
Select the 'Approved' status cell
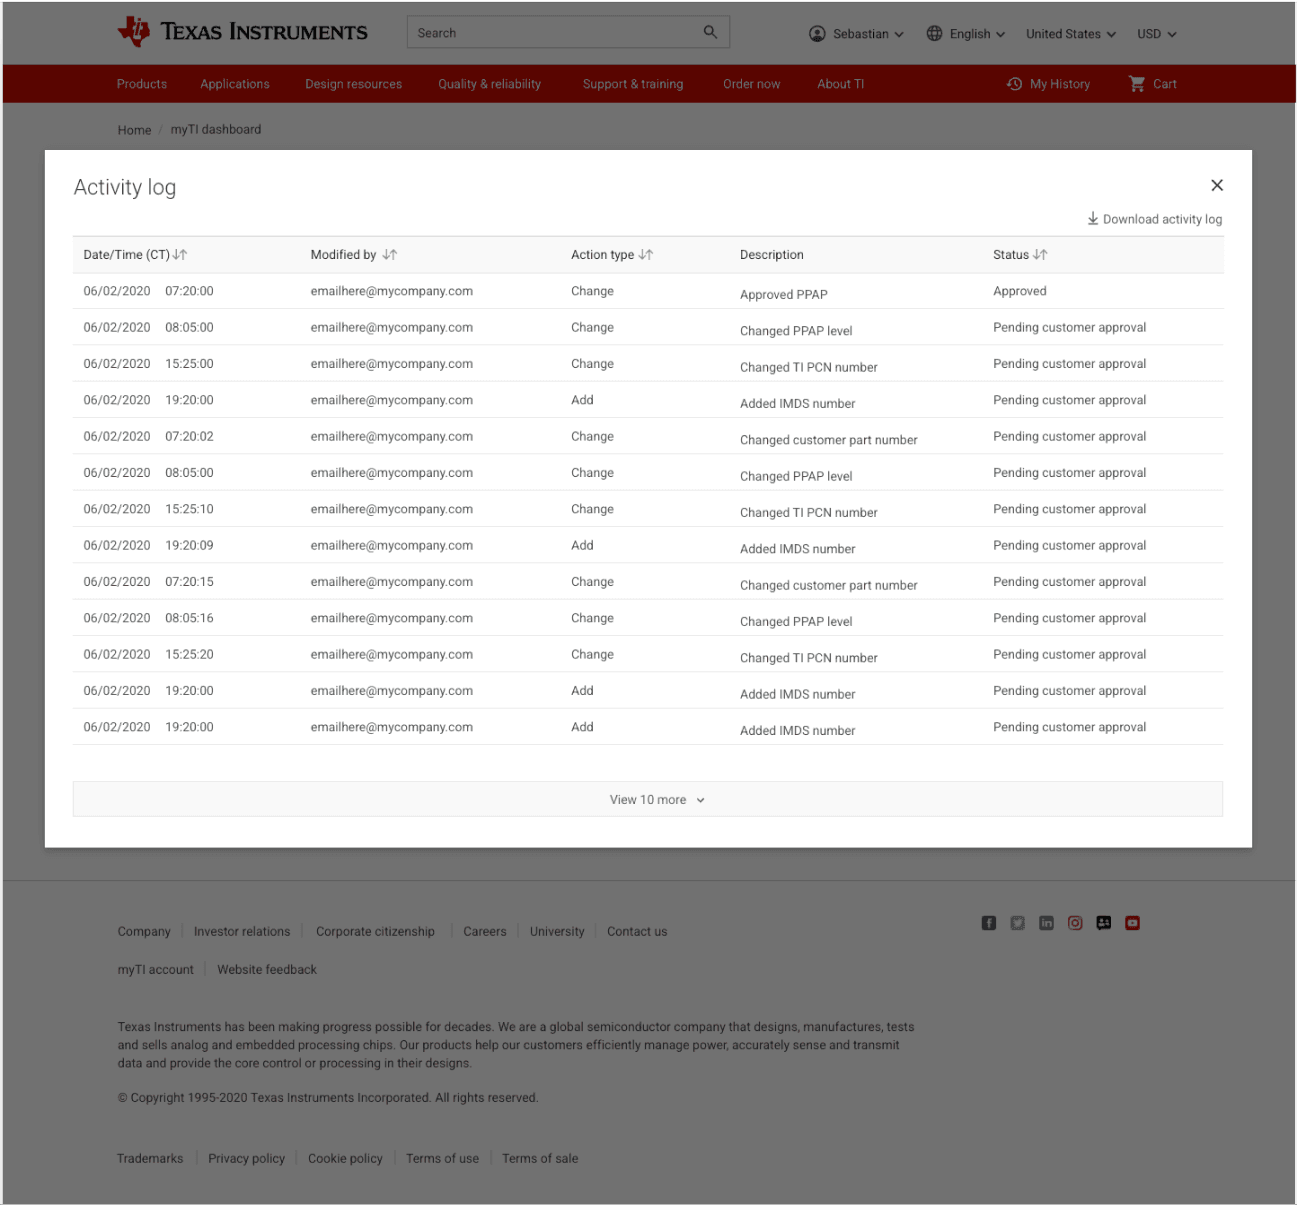(x=1020, y=291)
